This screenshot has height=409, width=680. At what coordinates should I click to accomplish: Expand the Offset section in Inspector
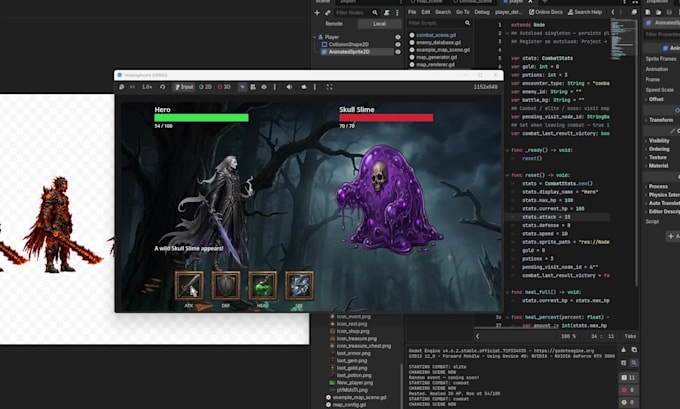tap(656, 99)
